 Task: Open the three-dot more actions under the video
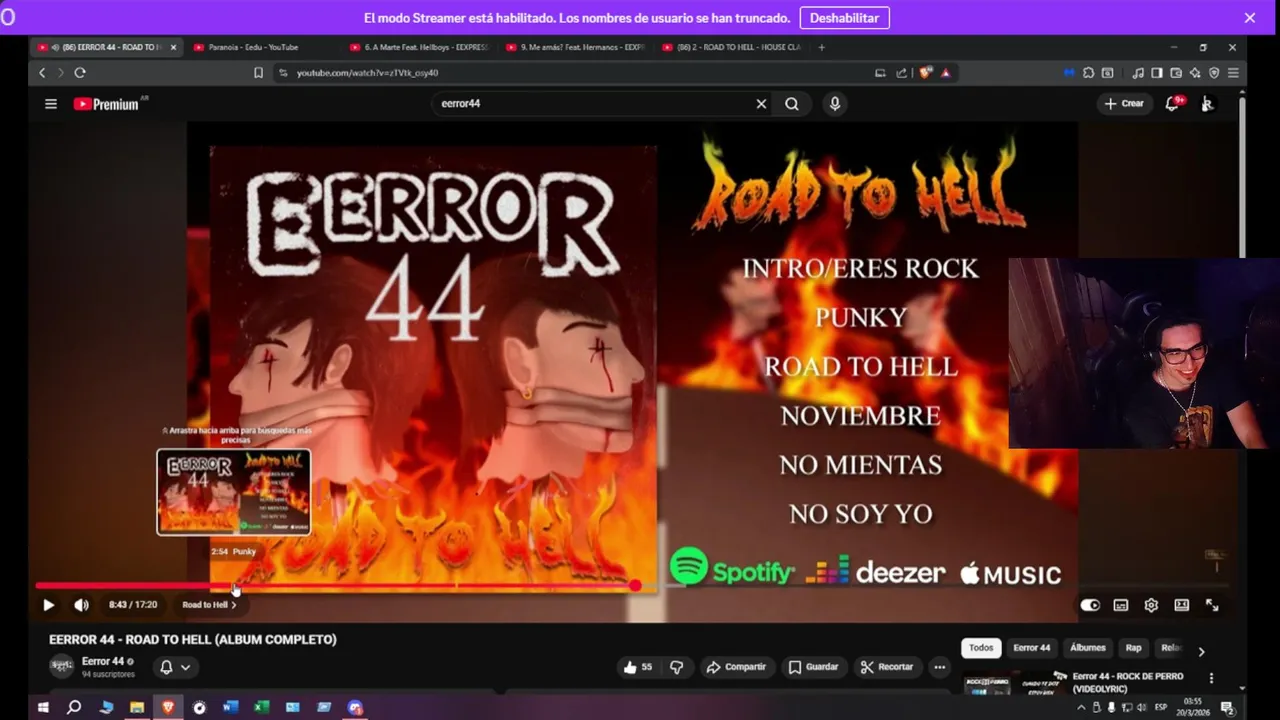(939, 667)
